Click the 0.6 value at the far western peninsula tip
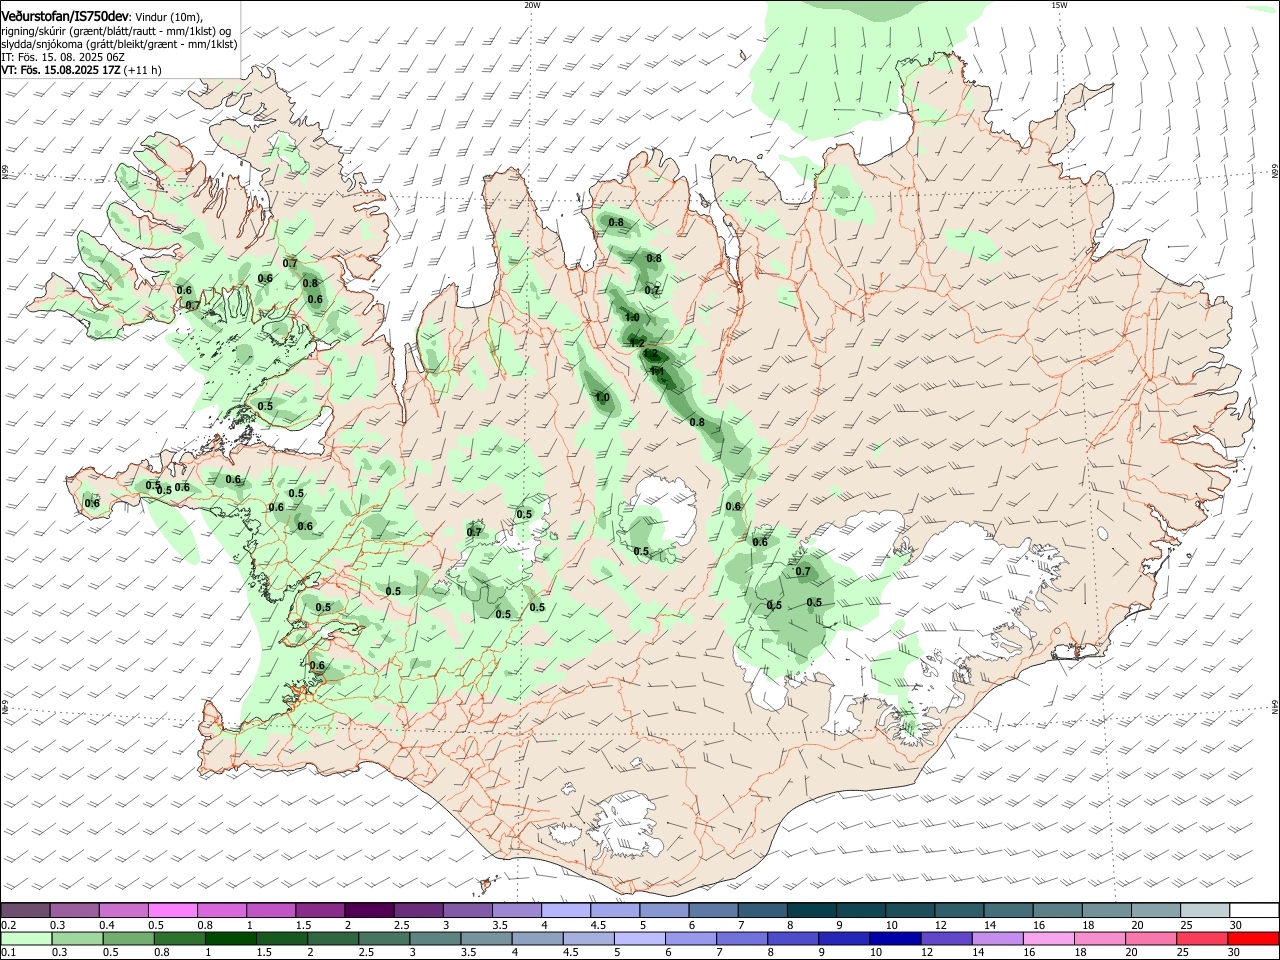Screen dimensions: 1280x960 click(92, 503)
